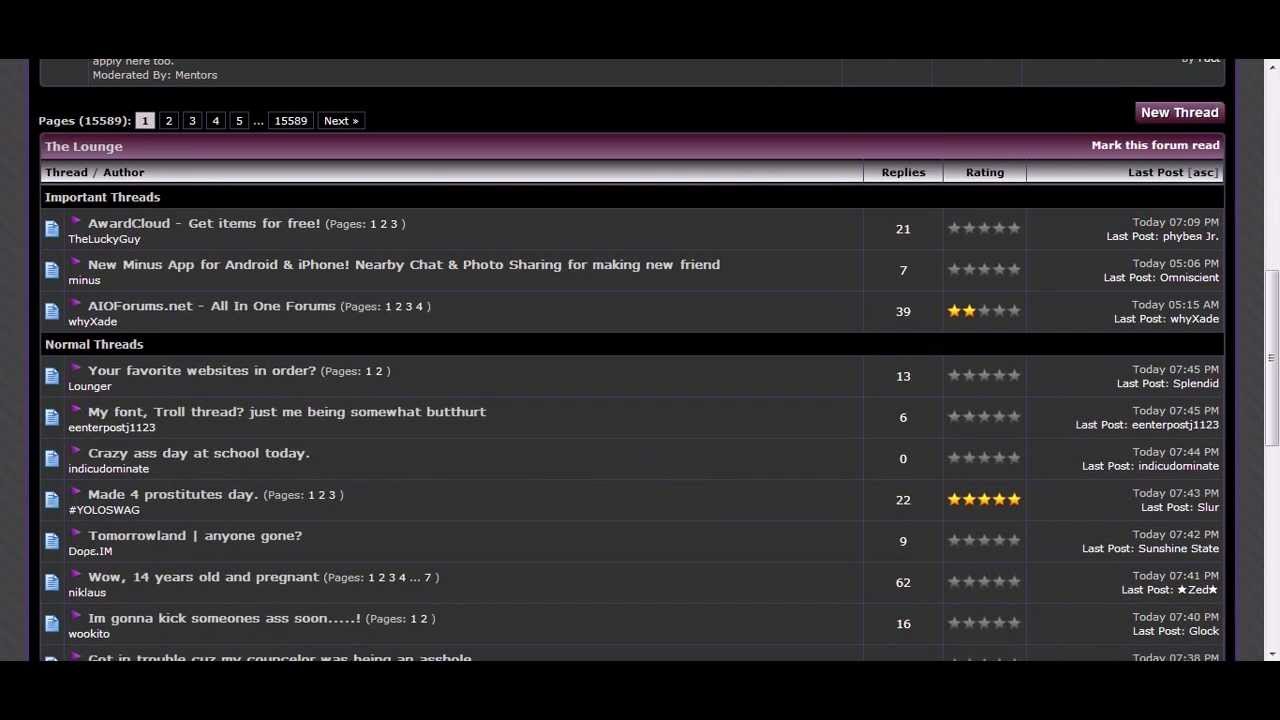Viewport: 1280px width, 720px height.
Task: Open the New Minus App thread
Action: (404, 264)
